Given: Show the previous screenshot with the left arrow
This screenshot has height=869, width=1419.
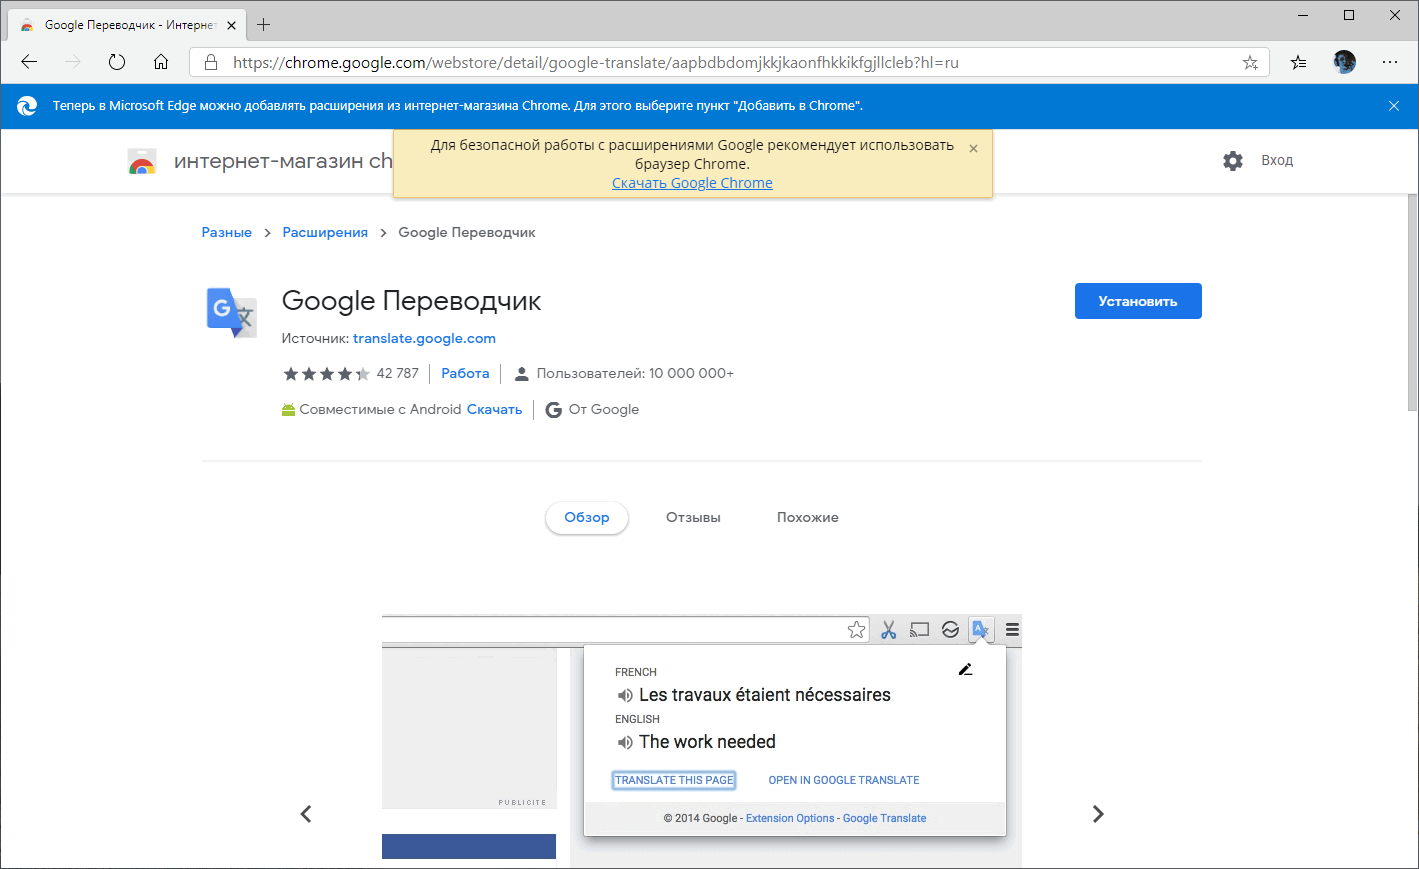Looking at the screenshot, I should click(x=305, y=814).
